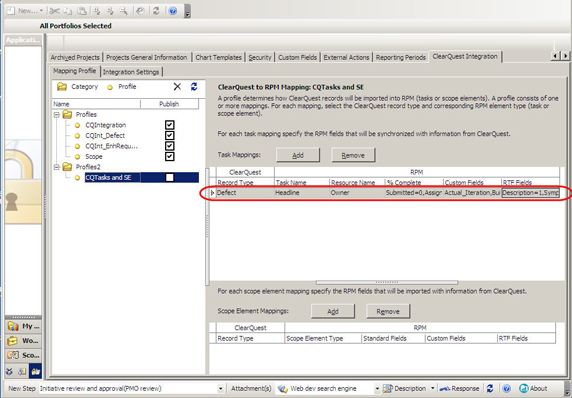The height and width of the screenshot is (398, 572).
Task: Click the Paste clipboard icon
Action: point(82,11)
